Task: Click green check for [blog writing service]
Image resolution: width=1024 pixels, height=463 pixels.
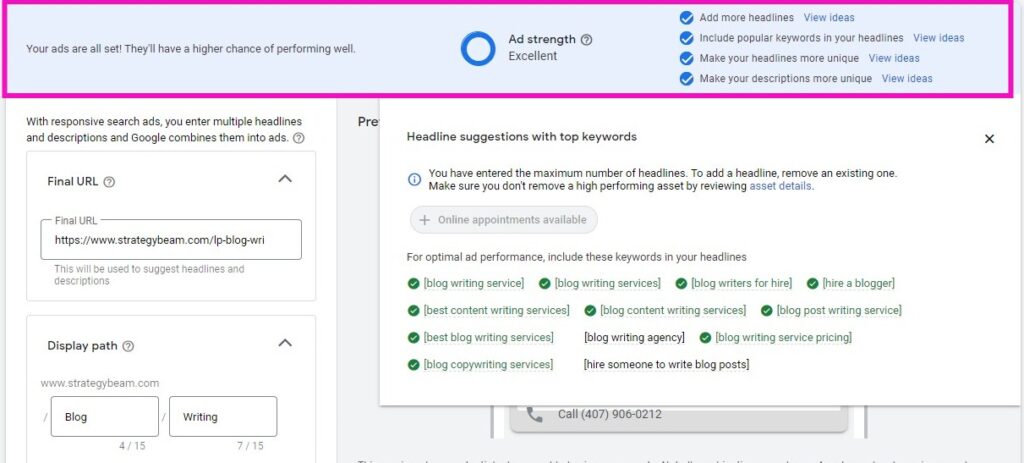Action: pyautogui.click(x=413, y=283)
